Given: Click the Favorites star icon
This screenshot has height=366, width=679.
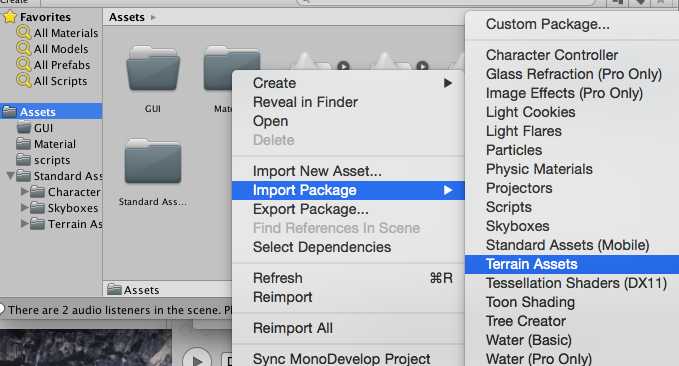Looking at the screenshot, I should (x=10, y=17).
